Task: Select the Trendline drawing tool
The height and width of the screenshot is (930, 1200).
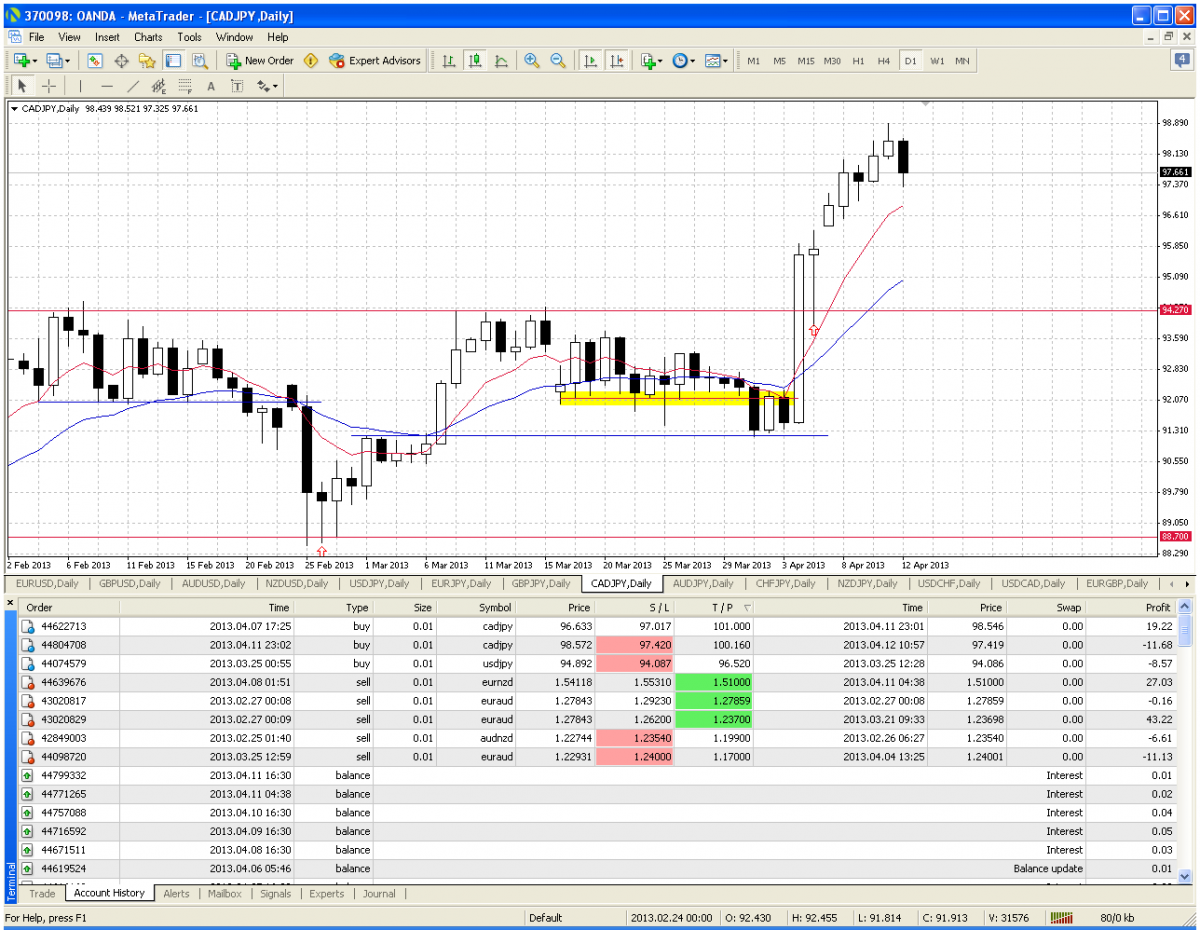Action: tap(132, 86)
